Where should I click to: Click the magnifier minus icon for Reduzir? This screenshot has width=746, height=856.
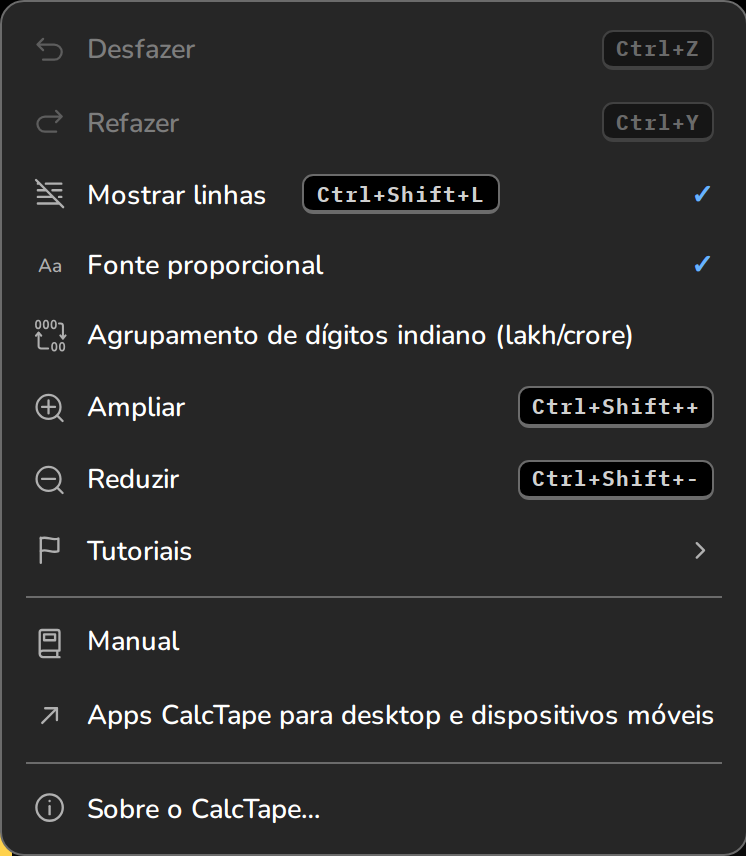coord(50,480)
